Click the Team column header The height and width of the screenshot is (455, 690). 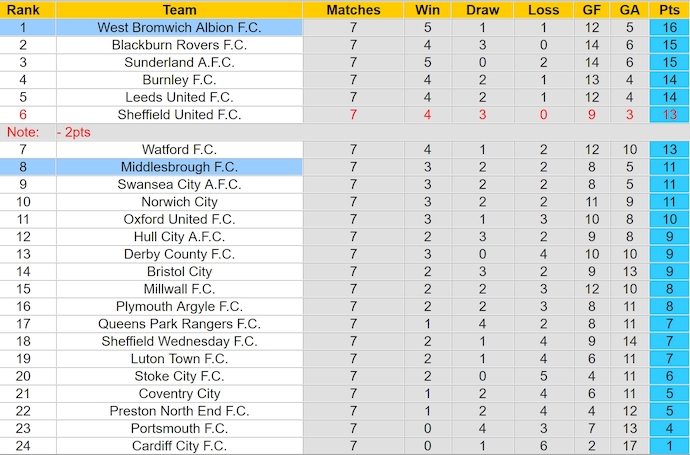pyautogui.click(x=179, y=10)
